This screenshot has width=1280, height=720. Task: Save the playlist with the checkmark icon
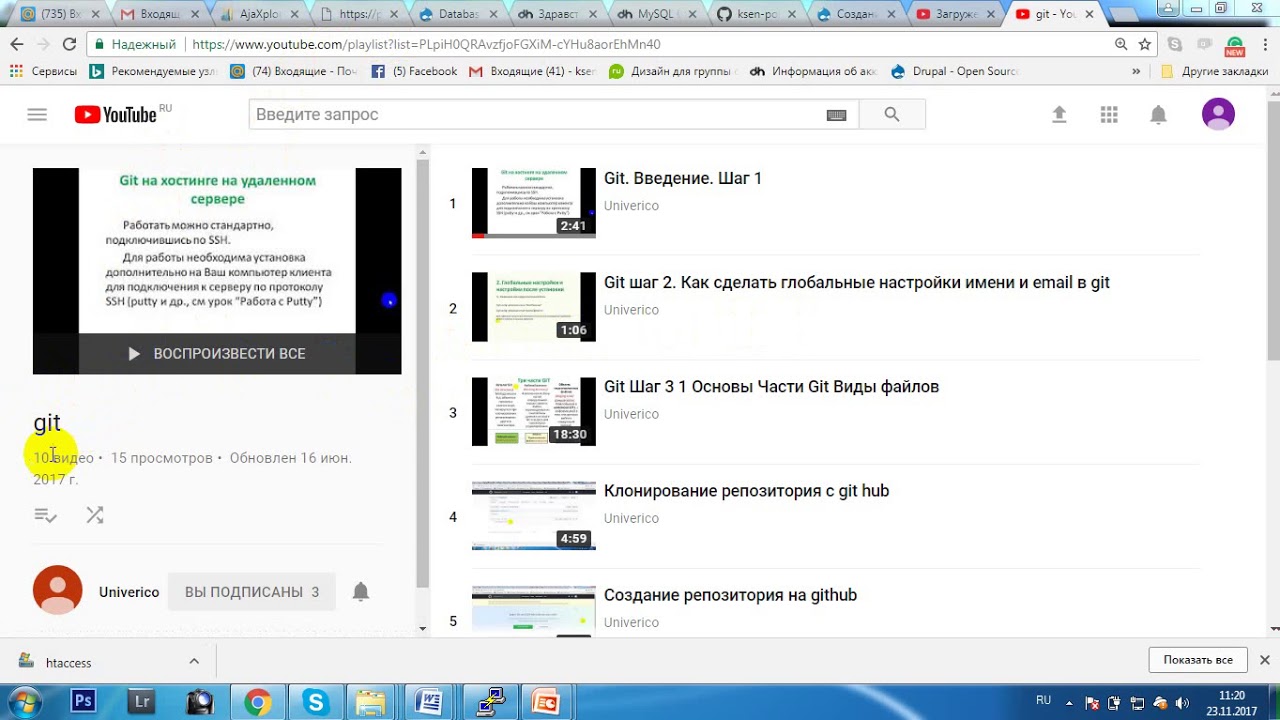click(x=45, y=515)
